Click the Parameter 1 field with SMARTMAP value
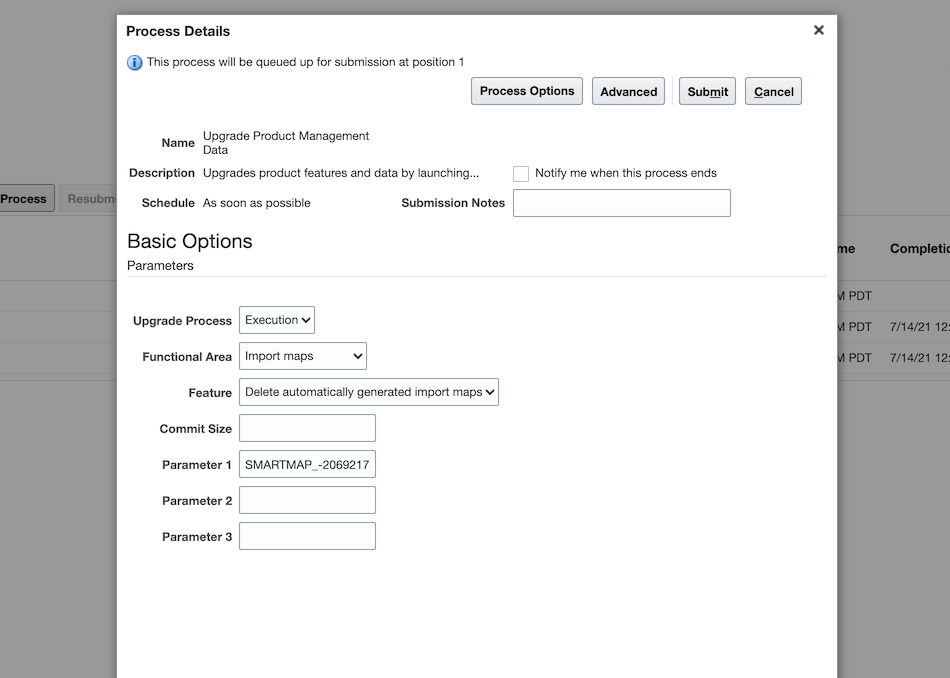This screenshot has height=678, width=950. [x=307, y=464]
